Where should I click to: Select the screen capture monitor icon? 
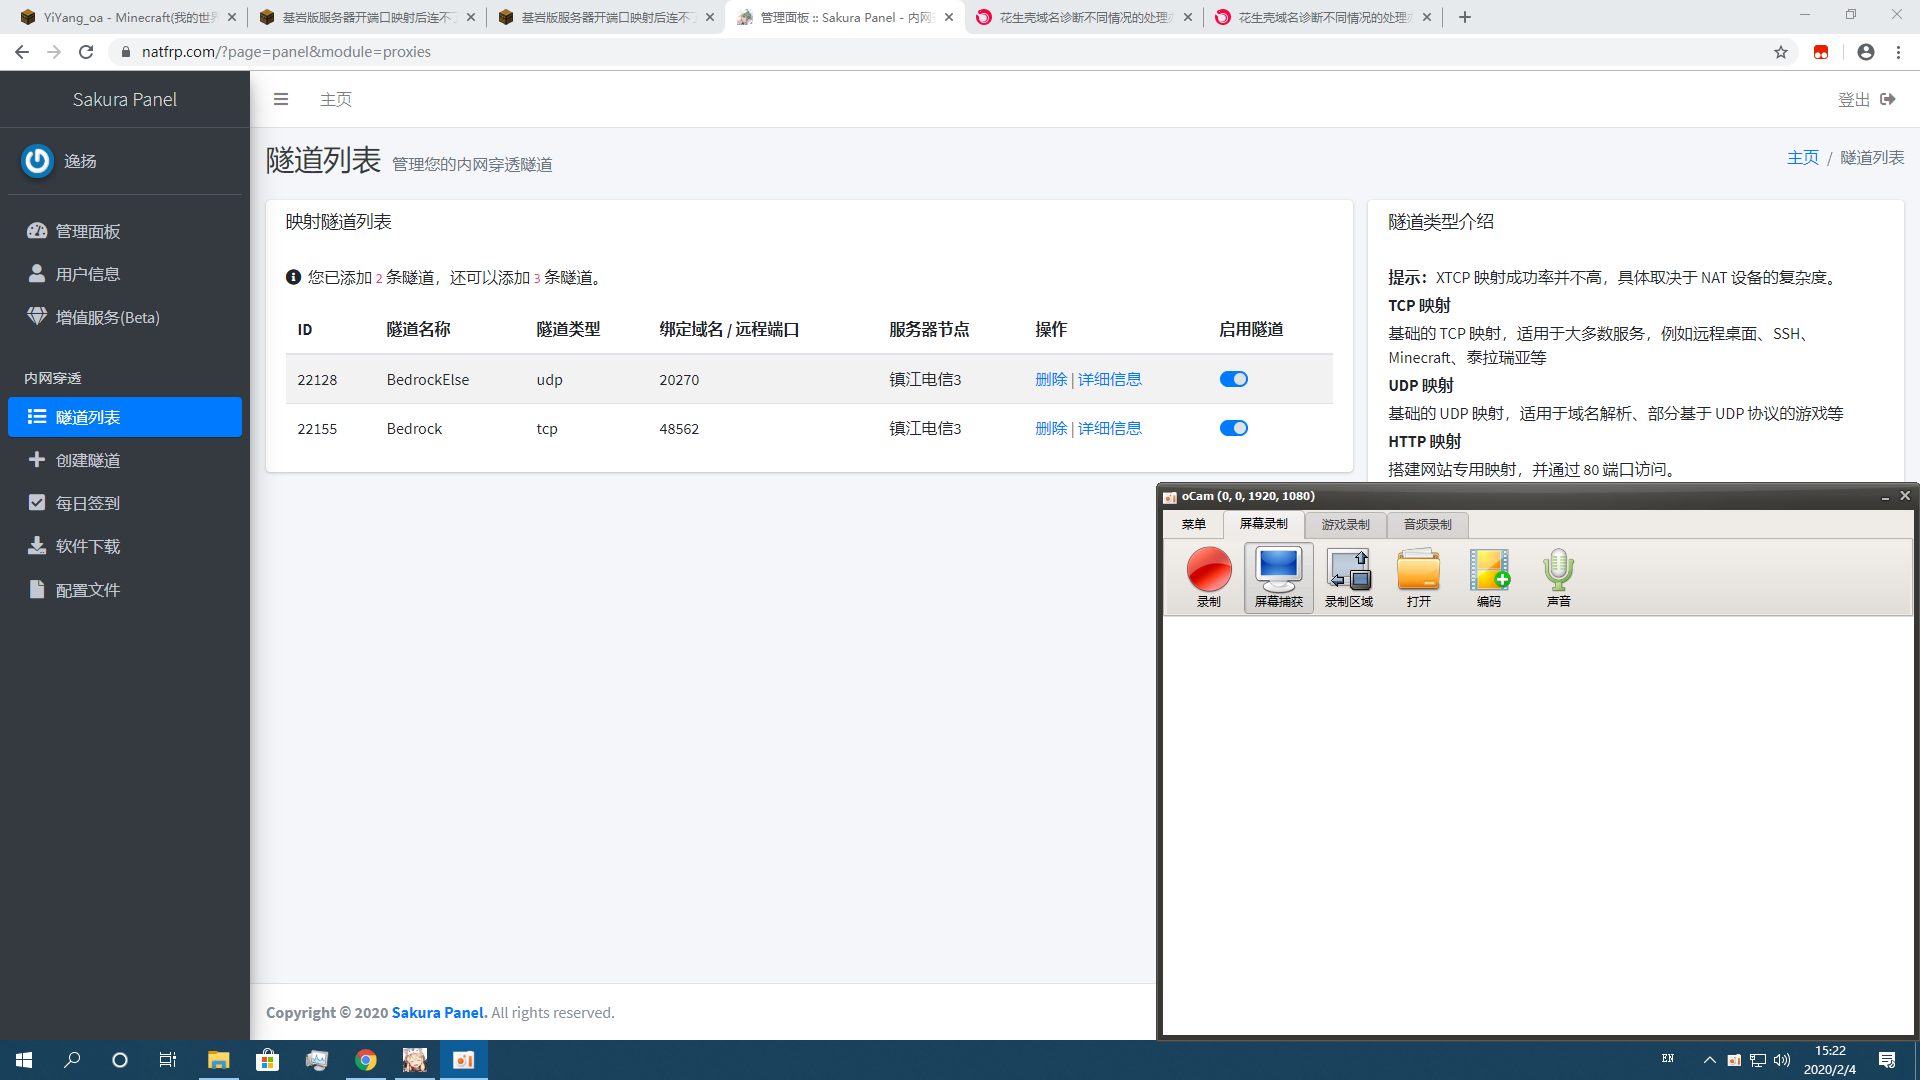(1278, 570)
